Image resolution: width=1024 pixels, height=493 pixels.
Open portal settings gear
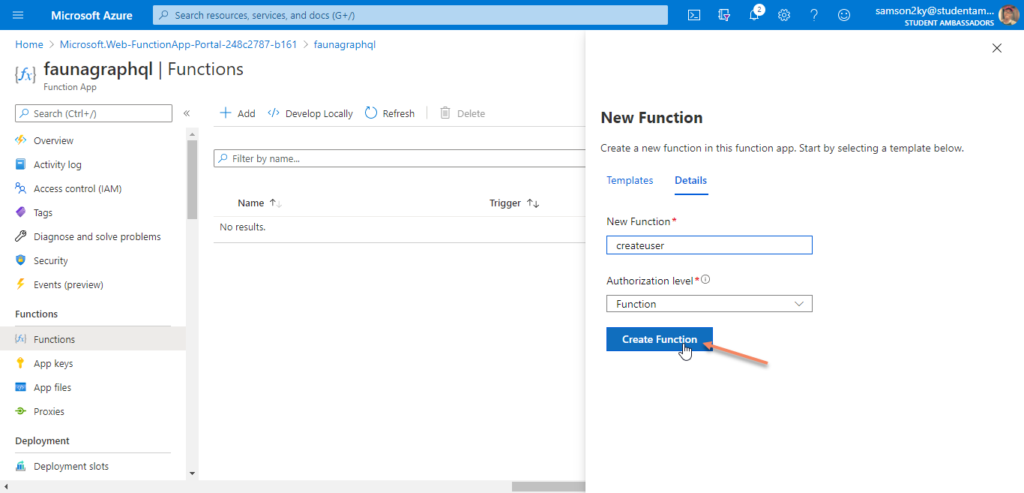(784, 15)
